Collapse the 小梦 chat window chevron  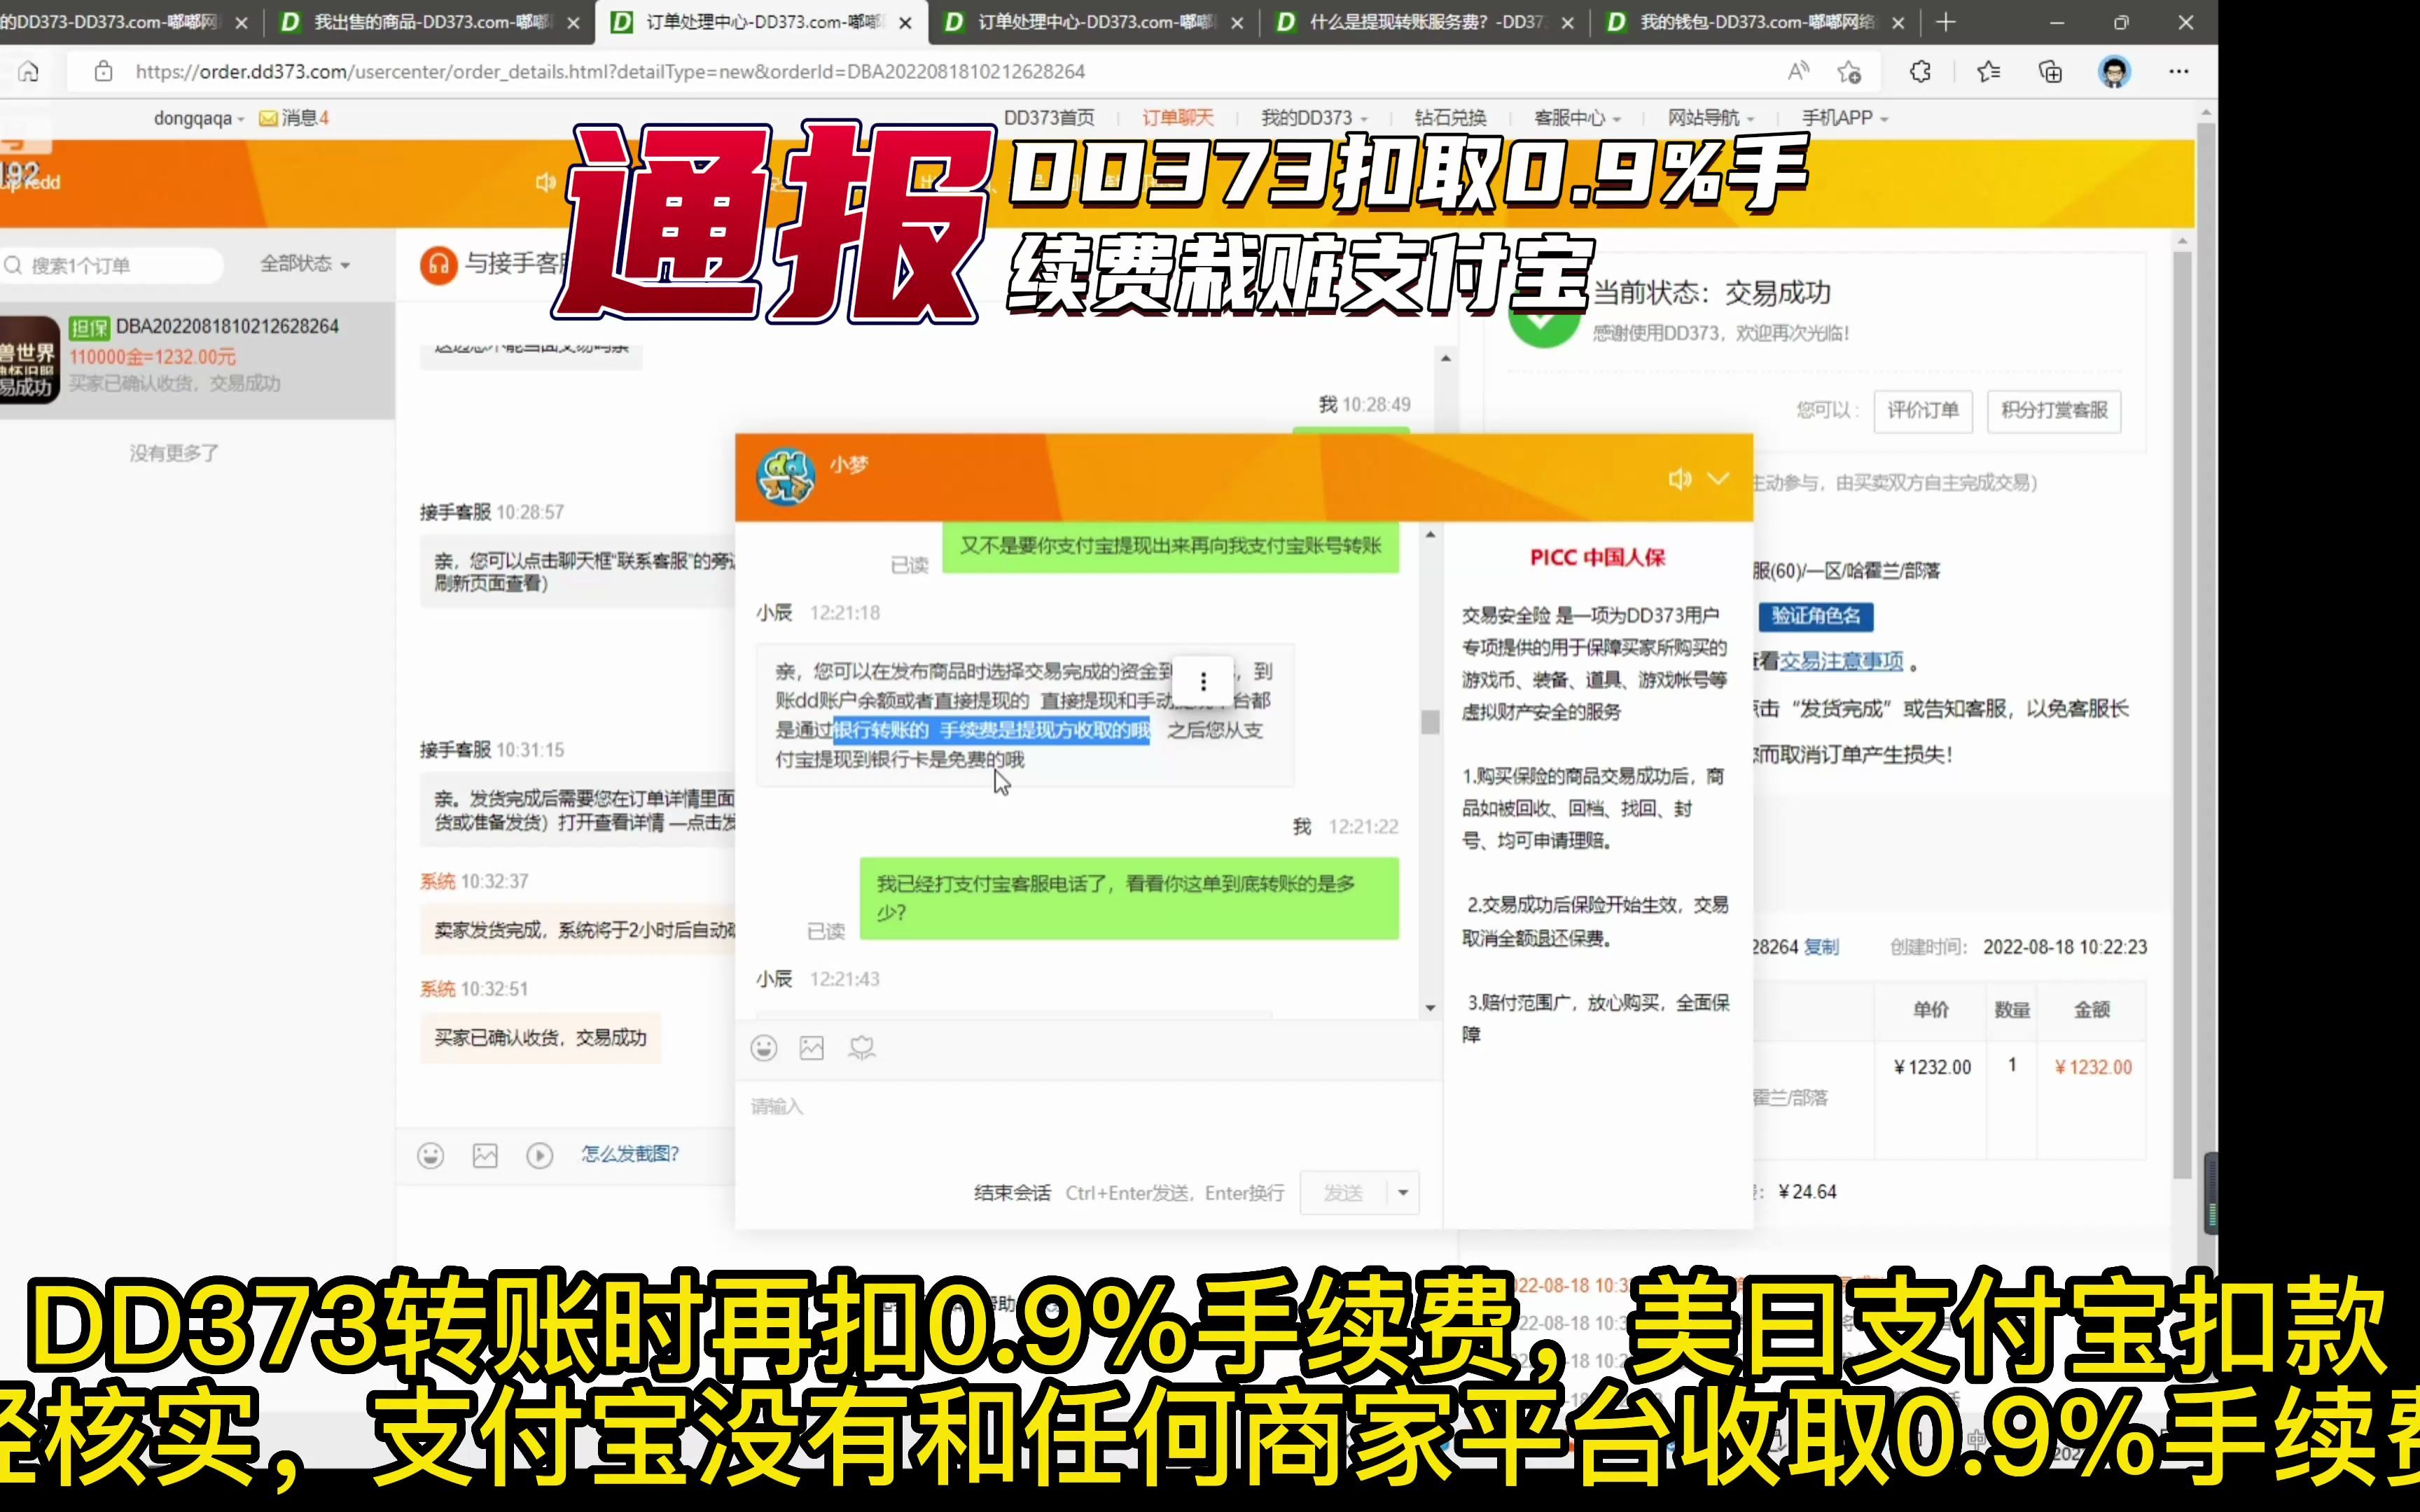pyautogui.click(x=1718, y=479)
